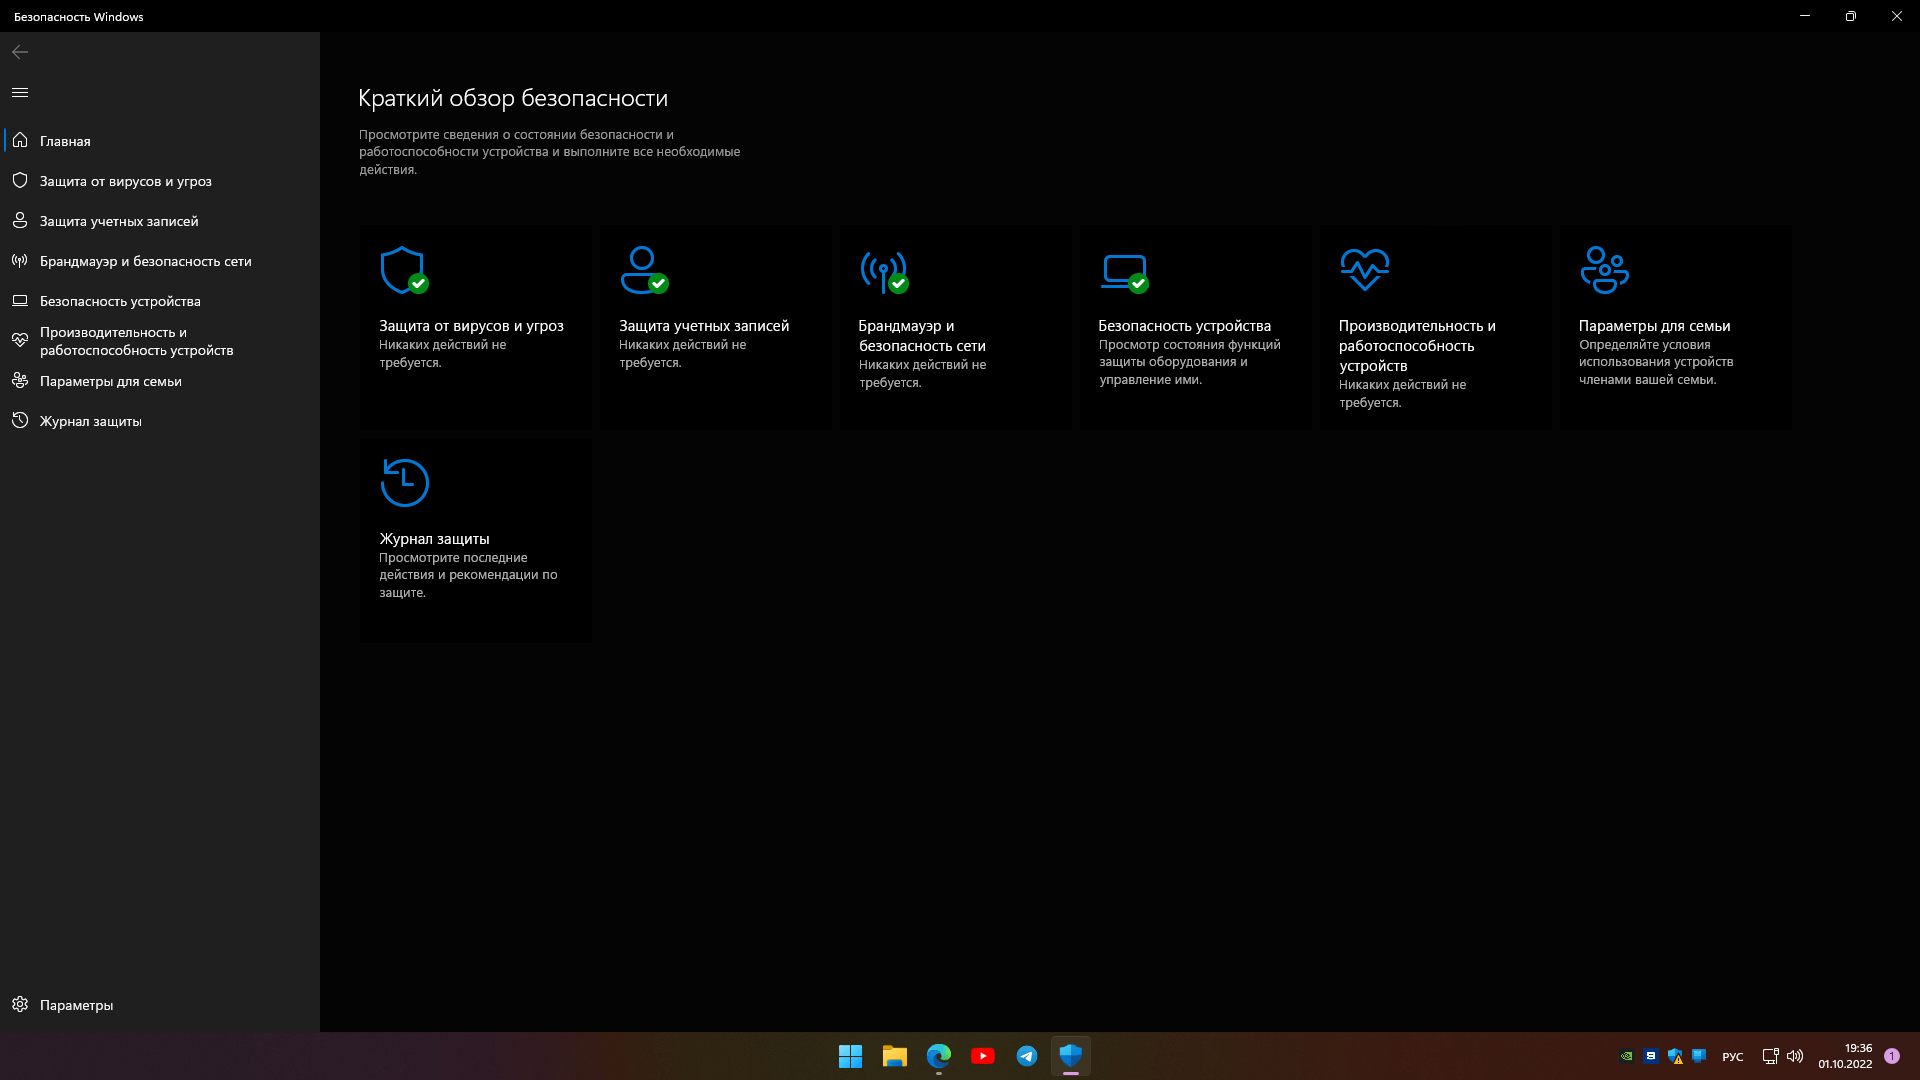1920x1080 pixels.
Task: Open the firewall and network antenna tile icon
Action: point(883,270)
